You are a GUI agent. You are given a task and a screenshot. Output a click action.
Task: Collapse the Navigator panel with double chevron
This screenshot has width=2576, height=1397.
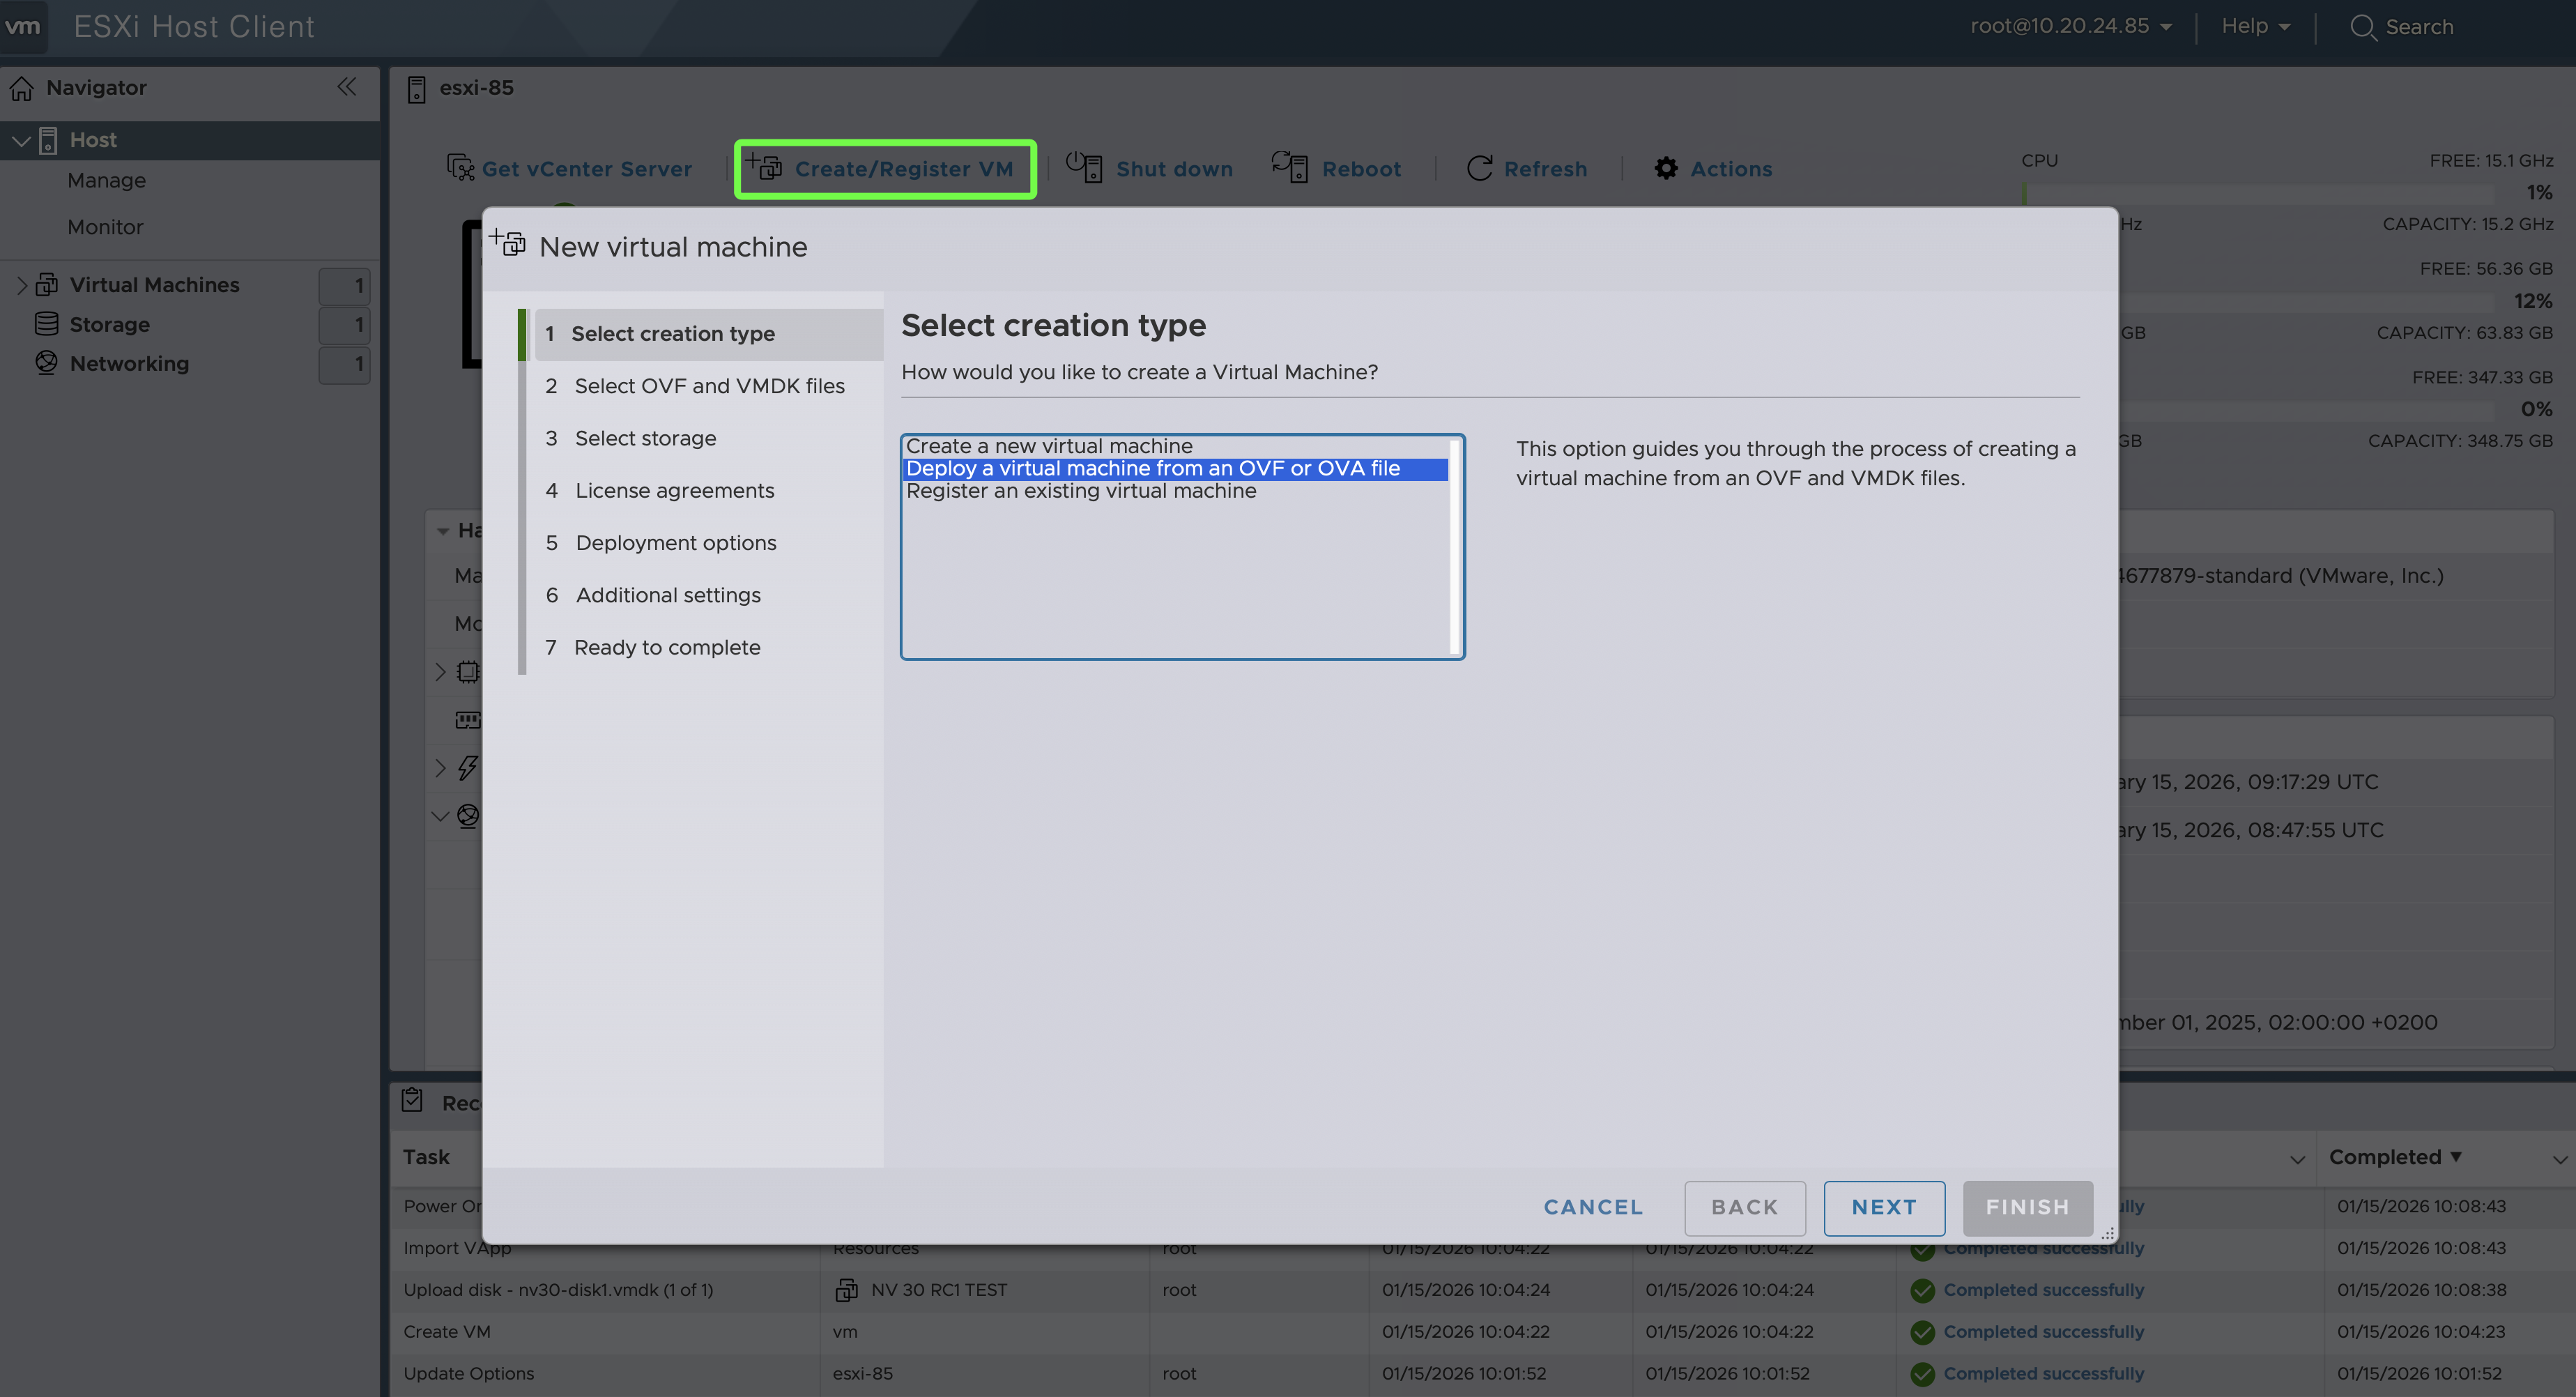click(x=347, y=87)
